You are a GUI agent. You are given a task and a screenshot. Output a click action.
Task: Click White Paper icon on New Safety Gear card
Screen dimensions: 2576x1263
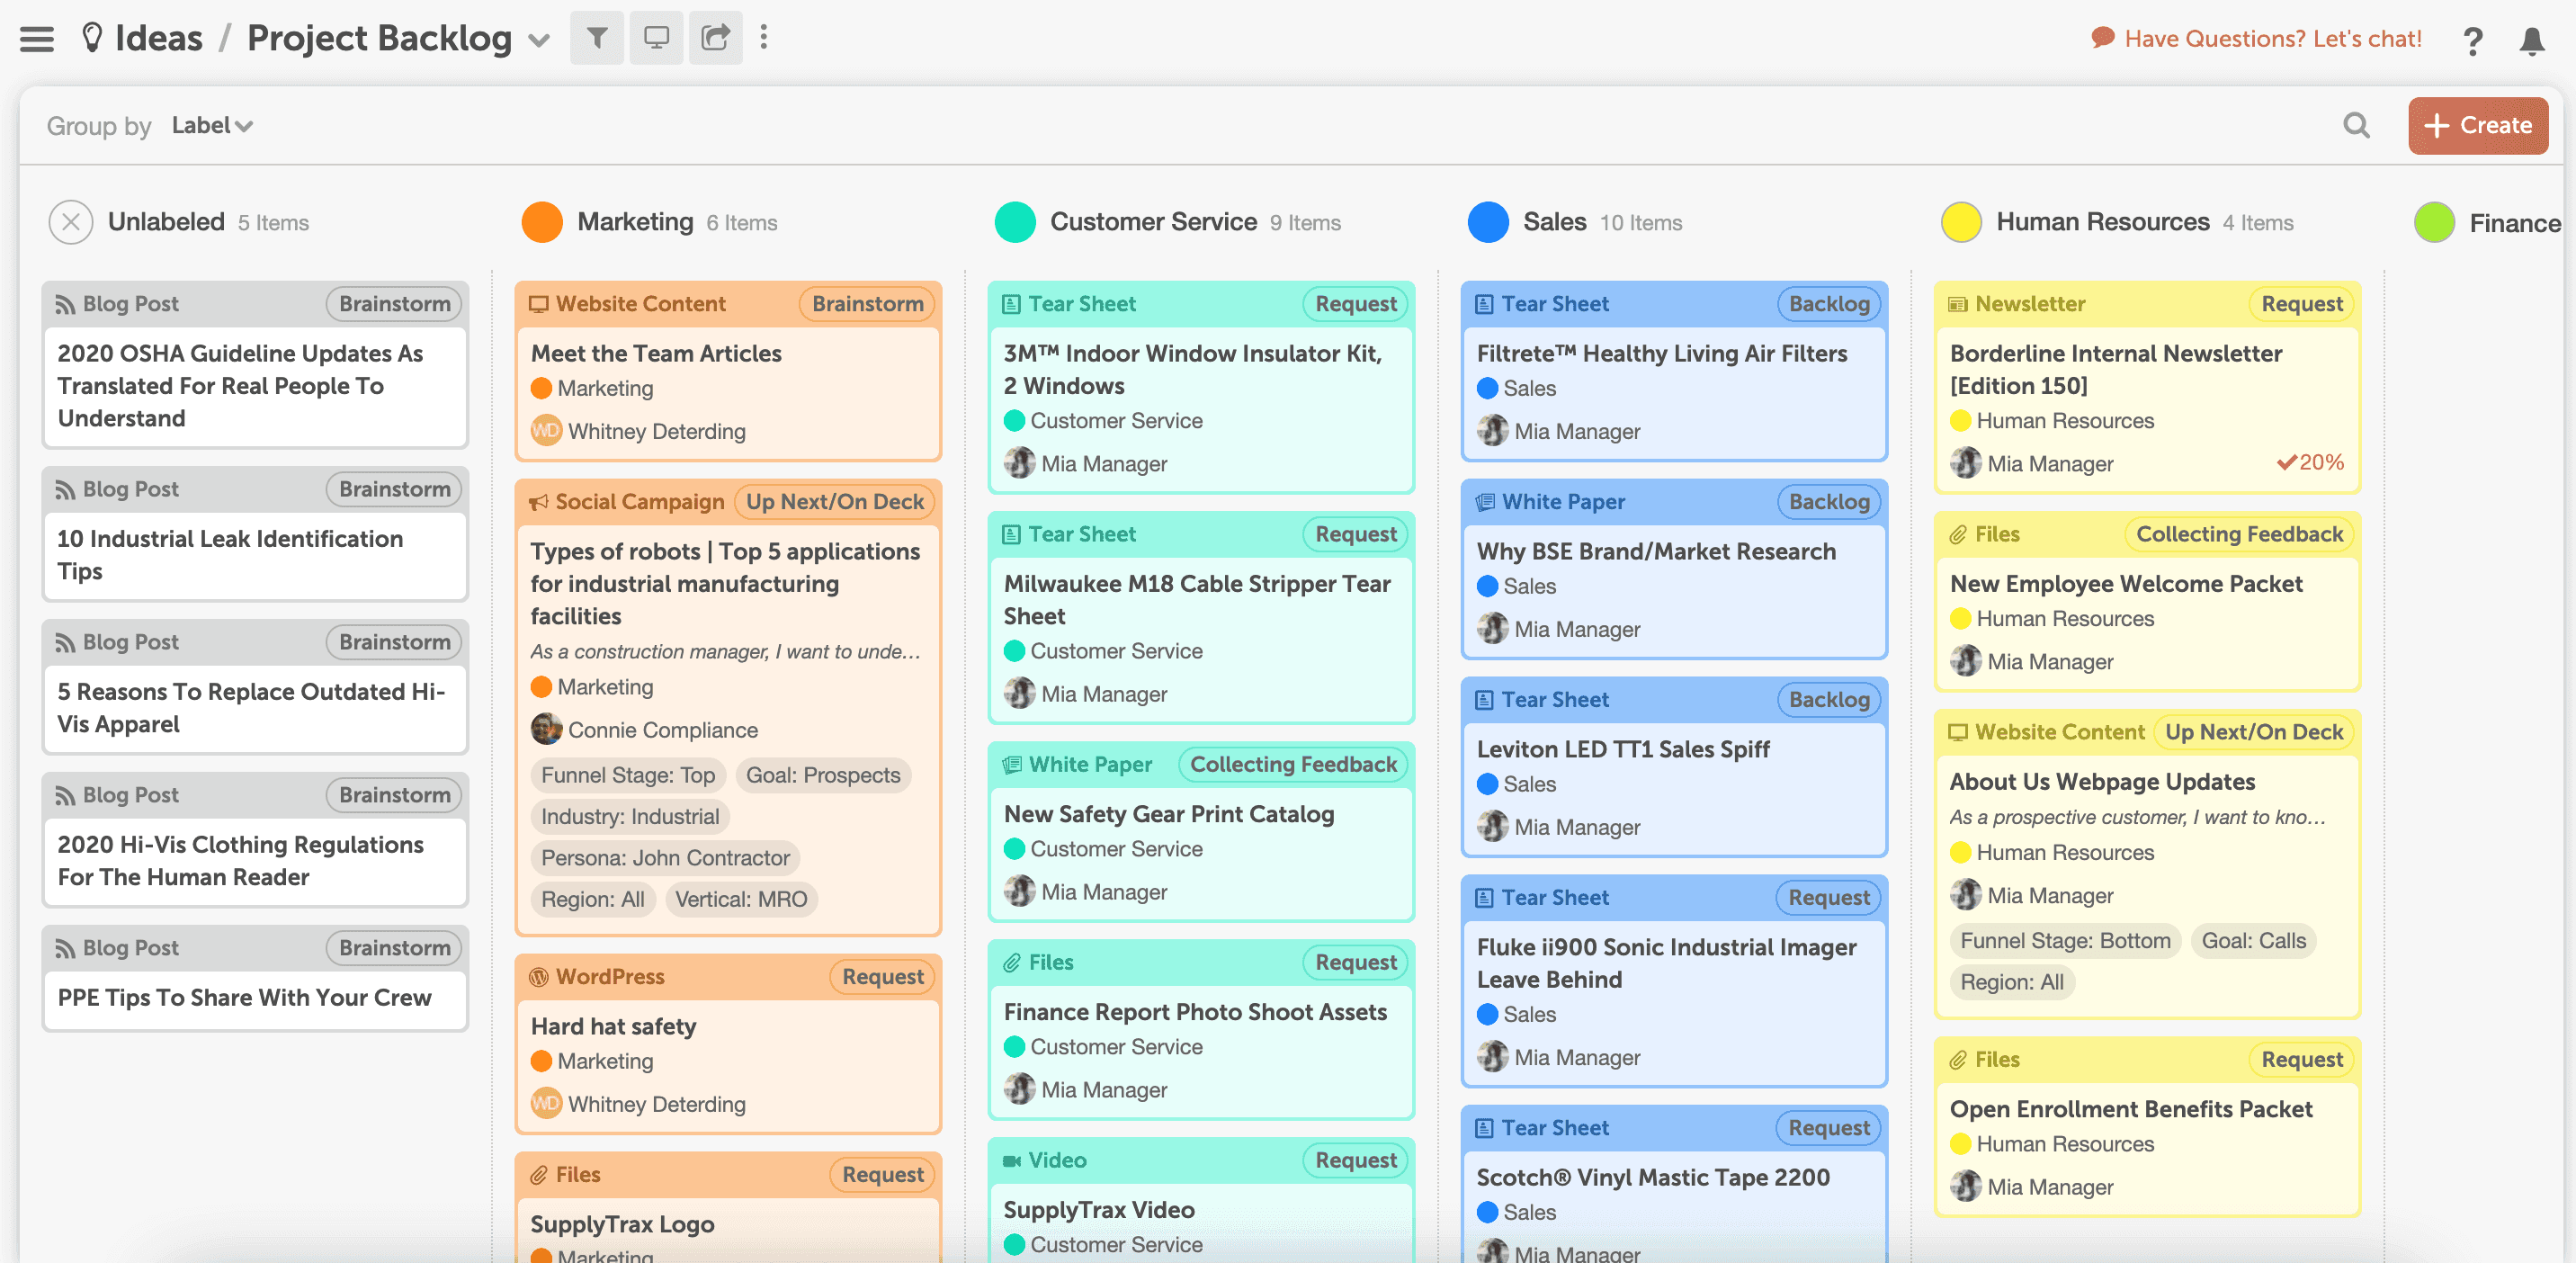click(1012, 765)
